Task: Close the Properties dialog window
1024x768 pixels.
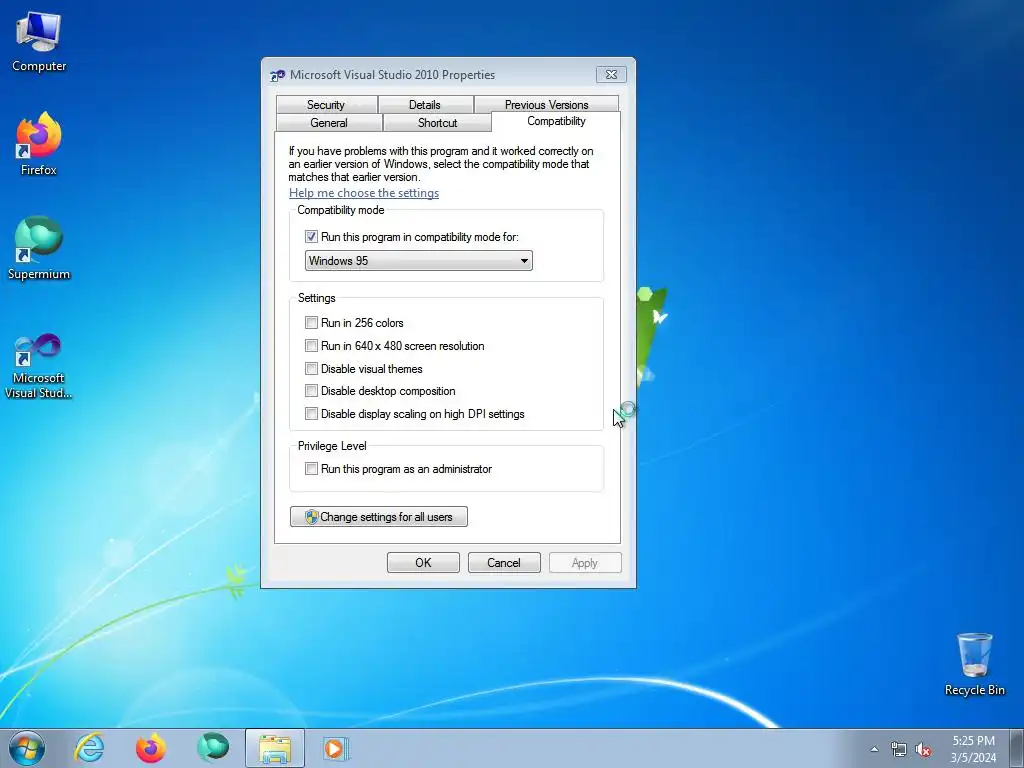Action: (x=611, y=74)
